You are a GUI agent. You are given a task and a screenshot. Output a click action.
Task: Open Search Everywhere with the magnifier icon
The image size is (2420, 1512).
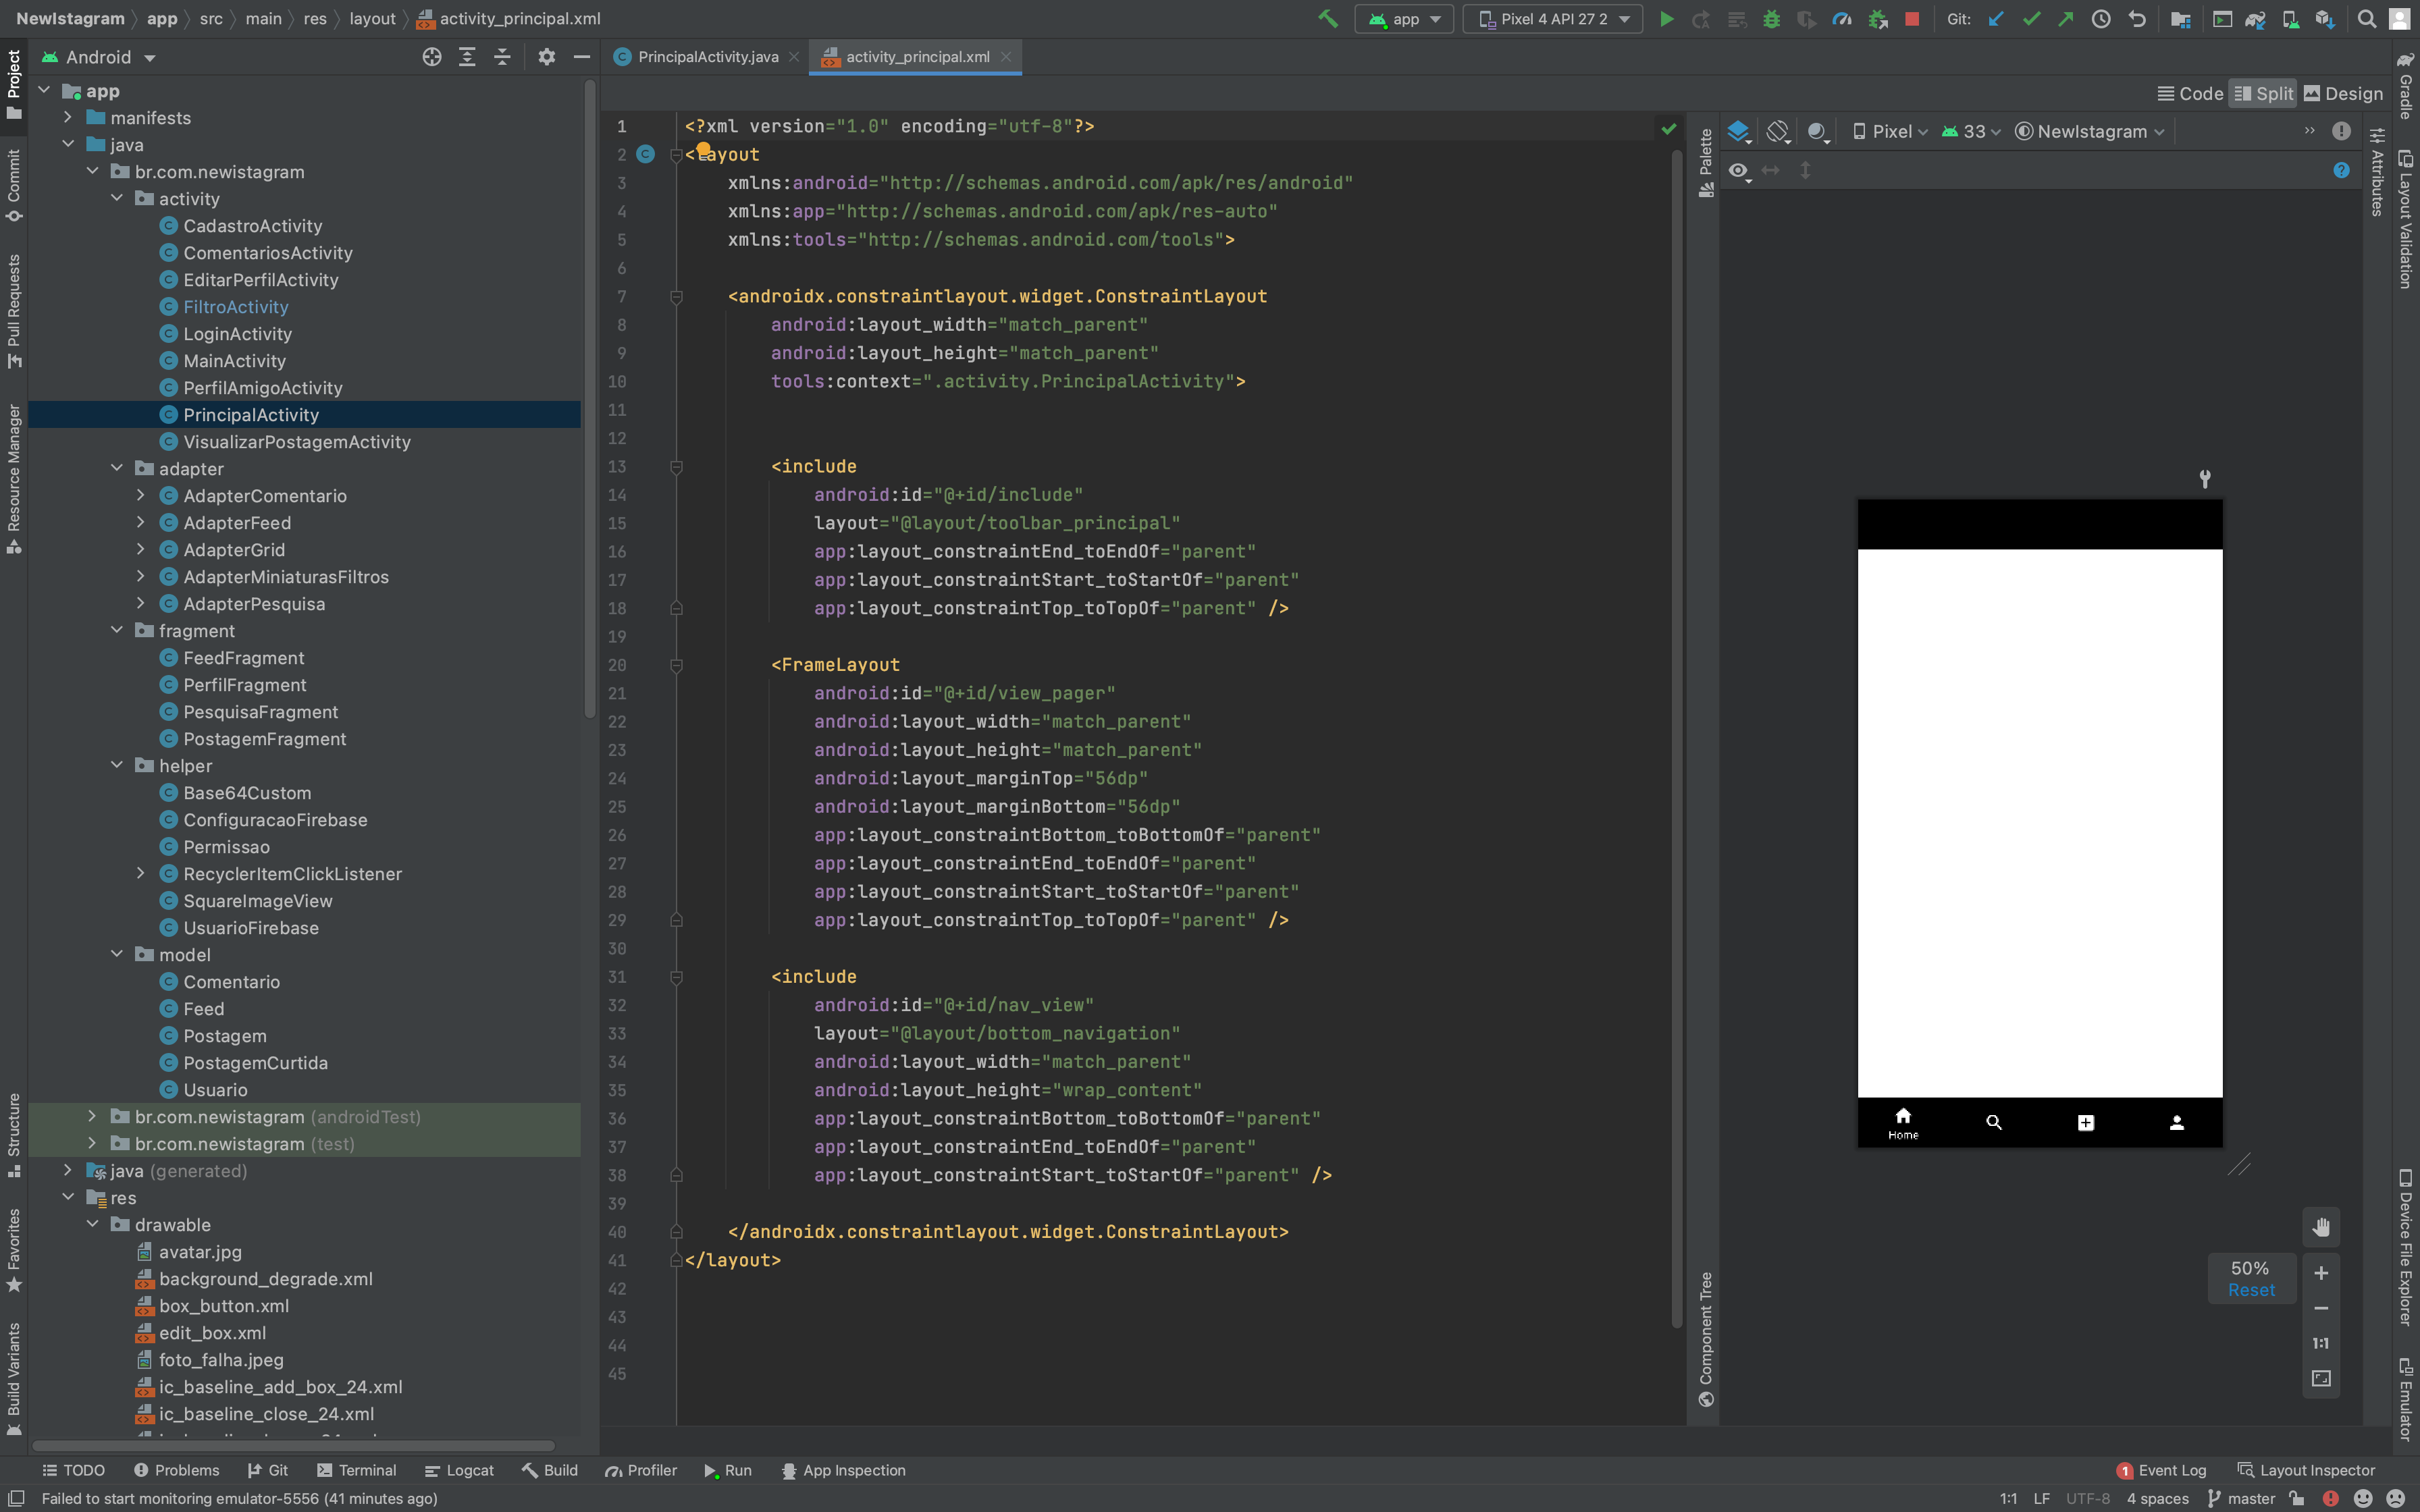[2366, 18]
